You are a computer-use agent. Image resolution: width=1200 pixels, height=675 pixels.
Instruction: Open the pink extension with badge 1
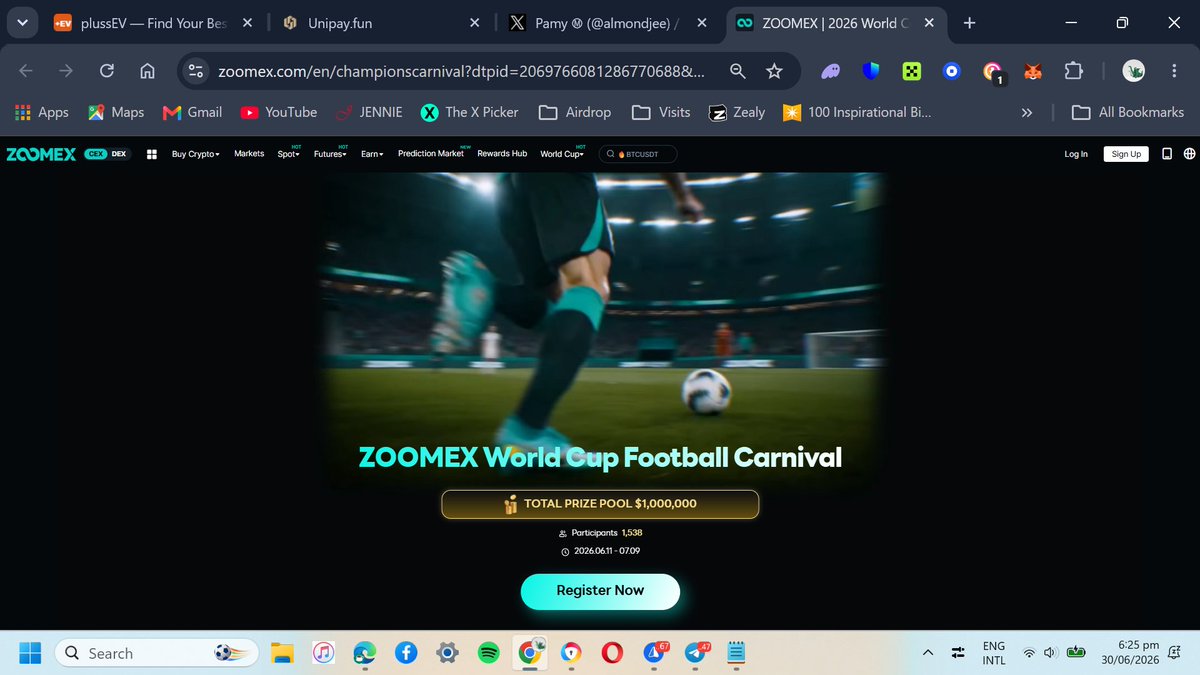(993, 71)
